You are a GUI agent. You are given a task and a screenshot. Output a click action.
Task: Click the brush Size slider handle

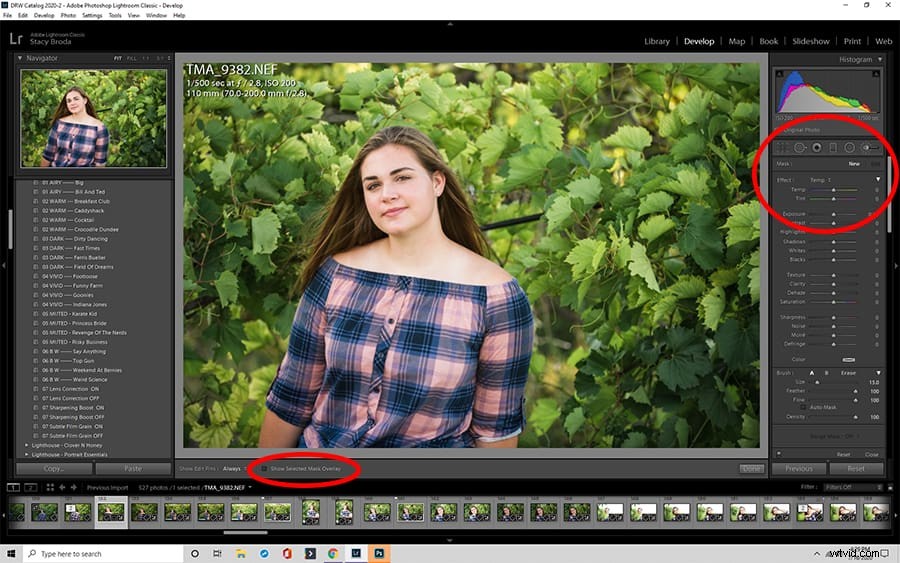817,382
